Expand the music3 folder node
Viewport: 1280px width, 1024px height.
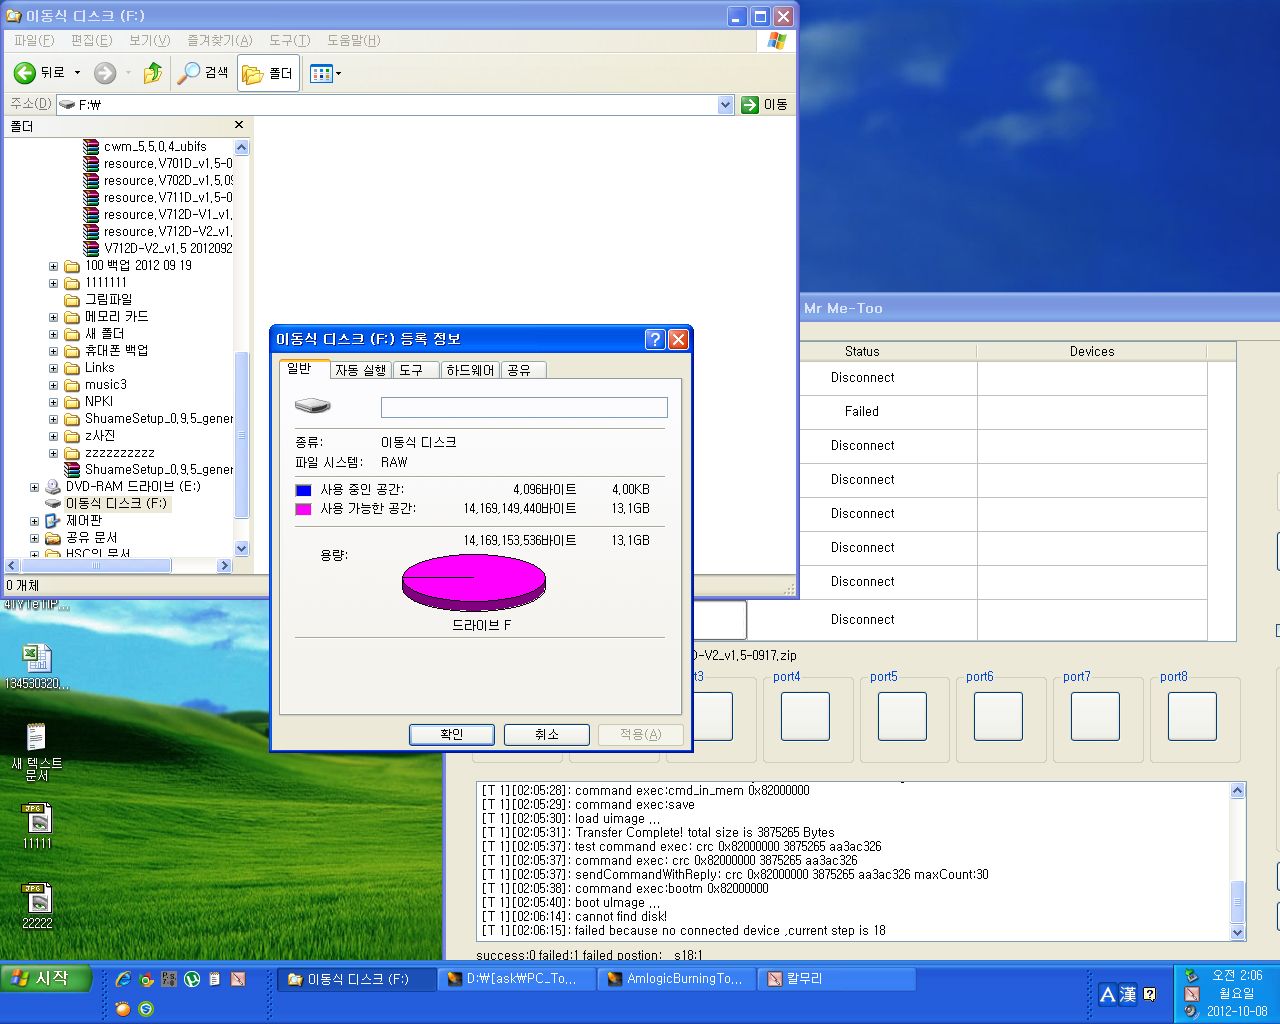[53, 386]
